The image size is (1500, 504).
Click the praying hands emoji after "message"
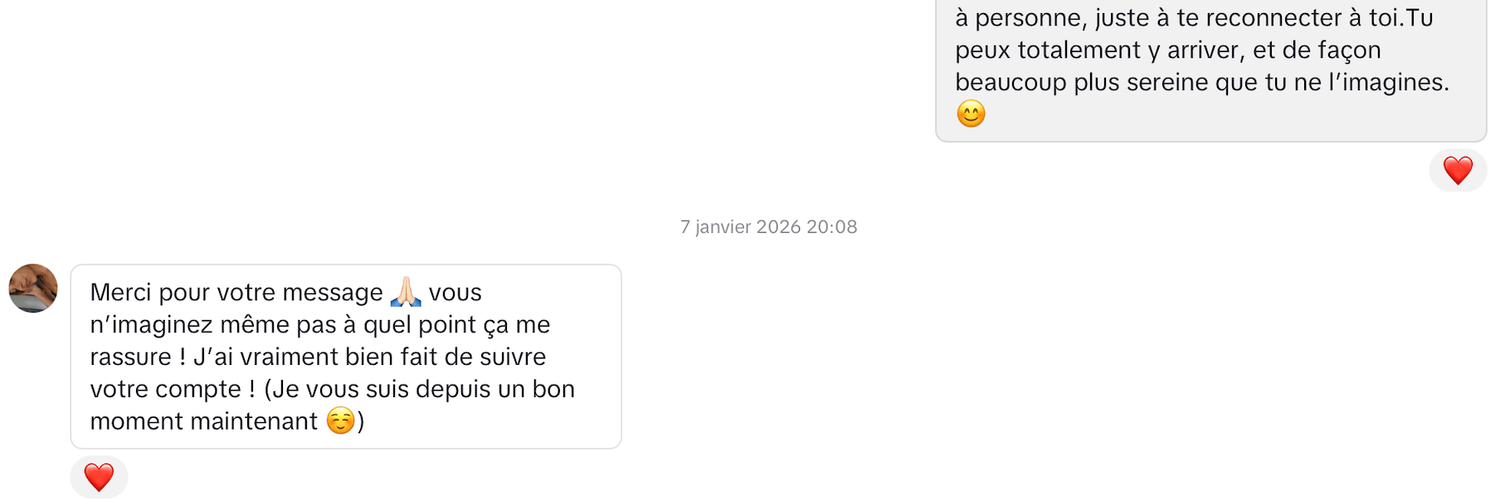[x=405, y=293]
